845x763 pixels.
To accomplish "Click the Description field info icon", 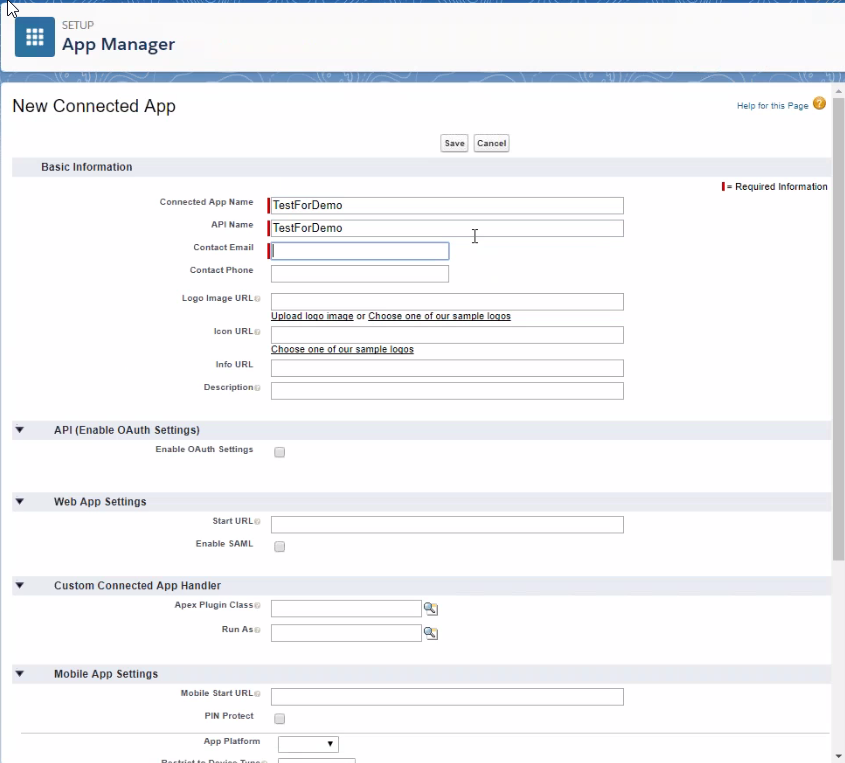I will click(258, 388).
